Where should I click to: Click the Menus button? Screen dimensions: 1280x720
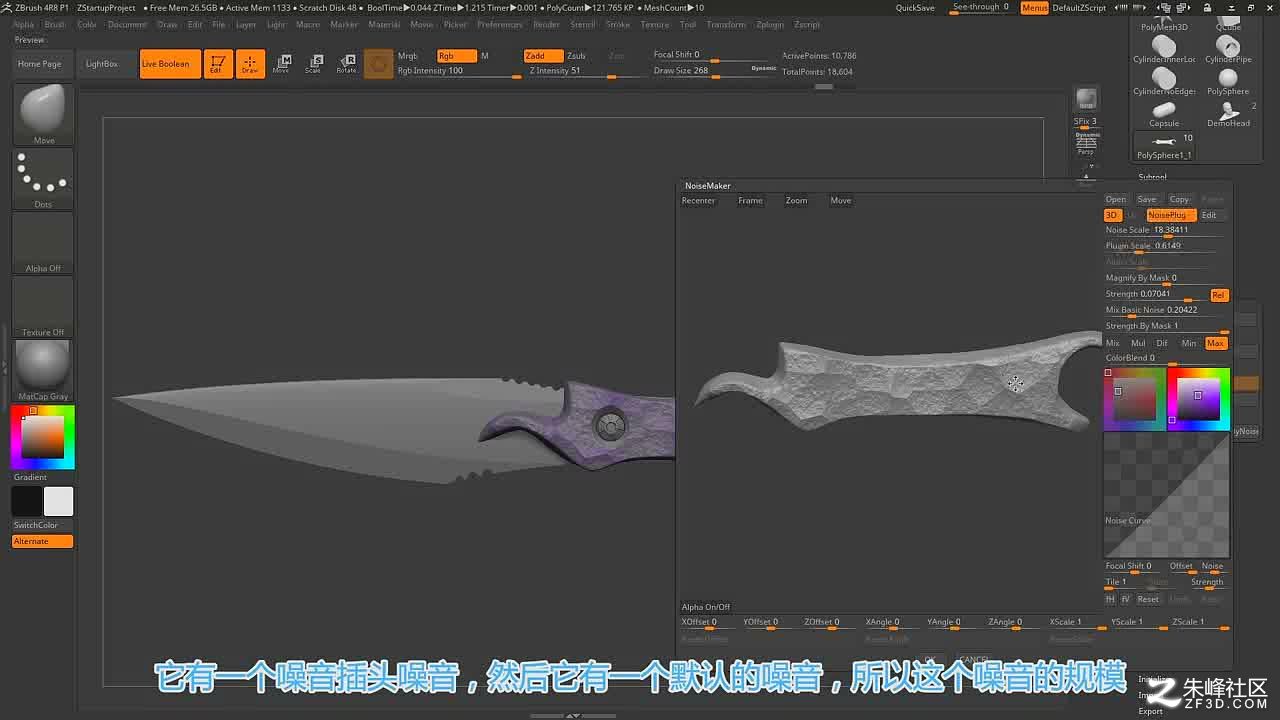[1034, 8]
